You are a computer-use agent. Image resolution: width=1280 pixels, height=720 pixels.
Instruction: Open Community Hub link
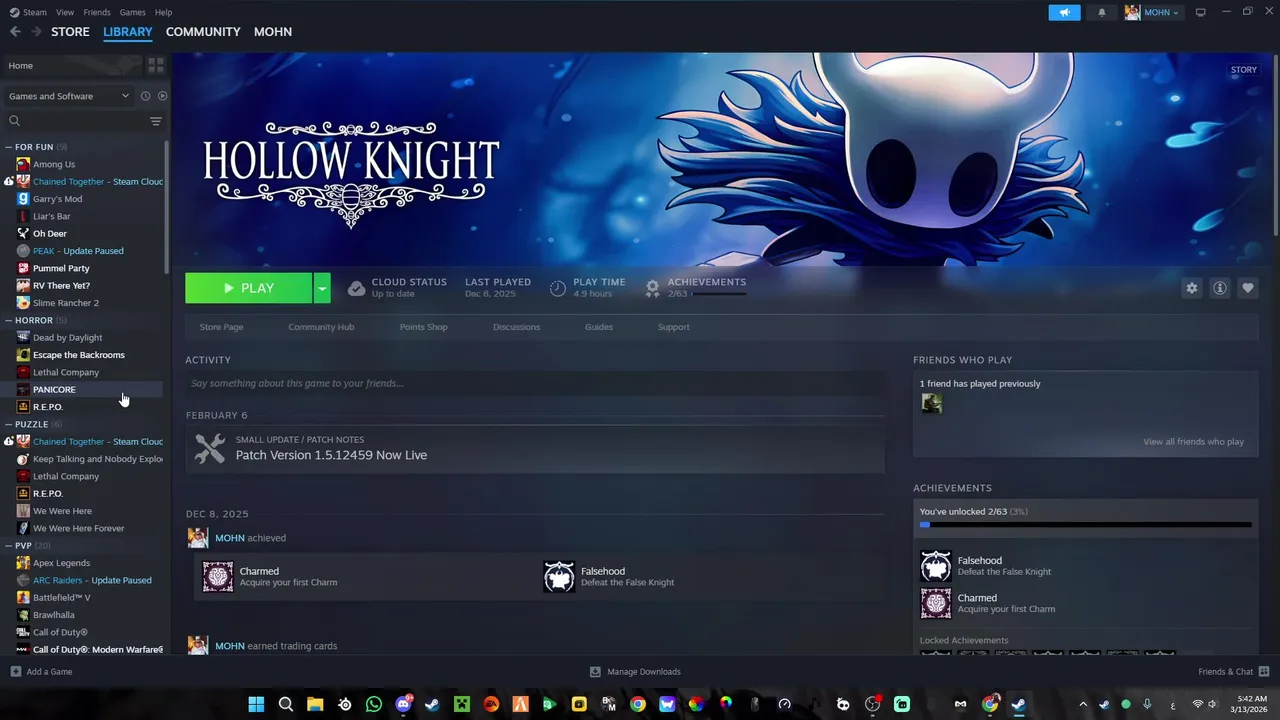[321, 327]
